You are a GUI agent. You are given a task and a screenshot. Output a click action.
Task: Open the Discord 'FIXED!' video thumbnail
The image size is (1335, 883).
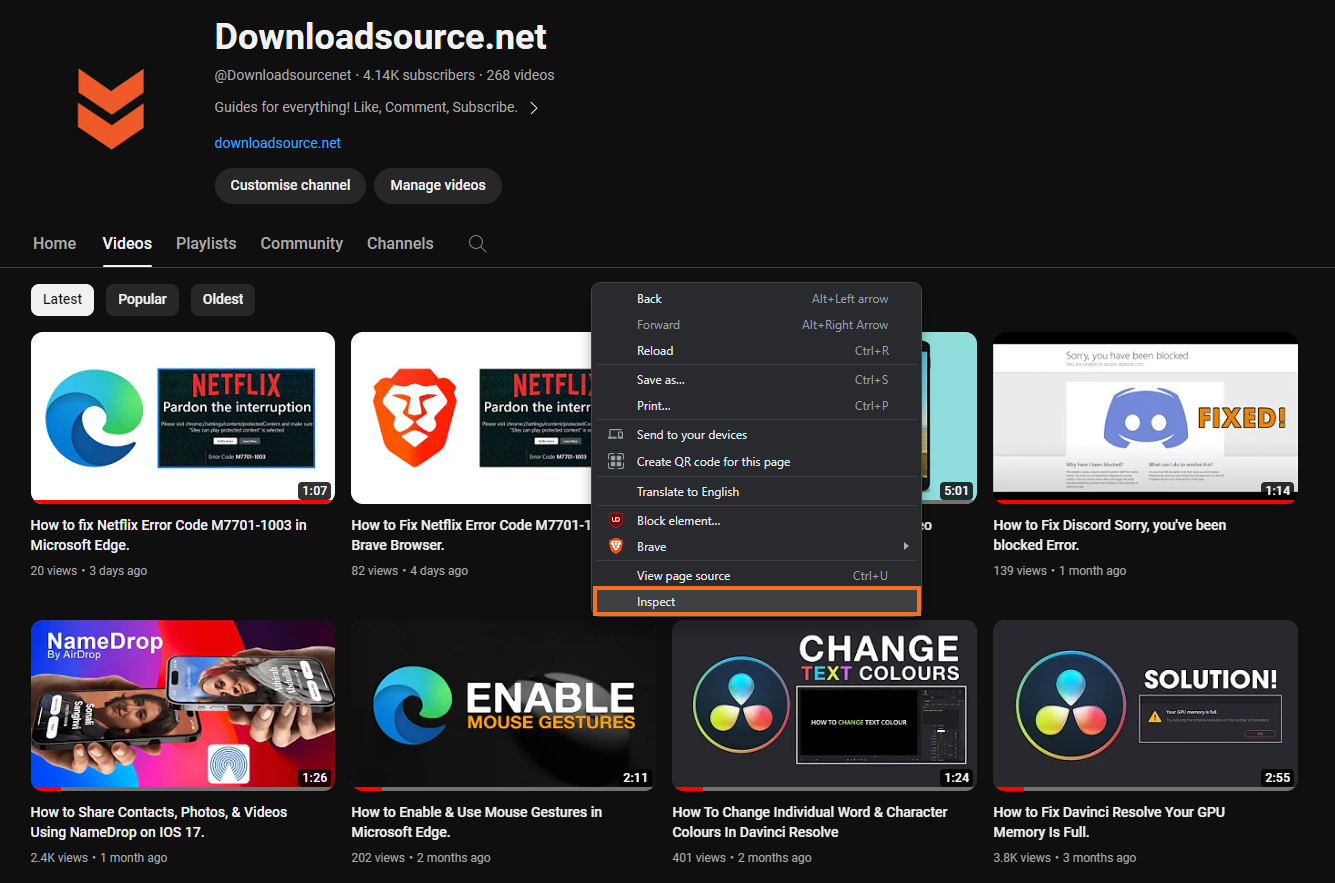[x=1145, y=418]
